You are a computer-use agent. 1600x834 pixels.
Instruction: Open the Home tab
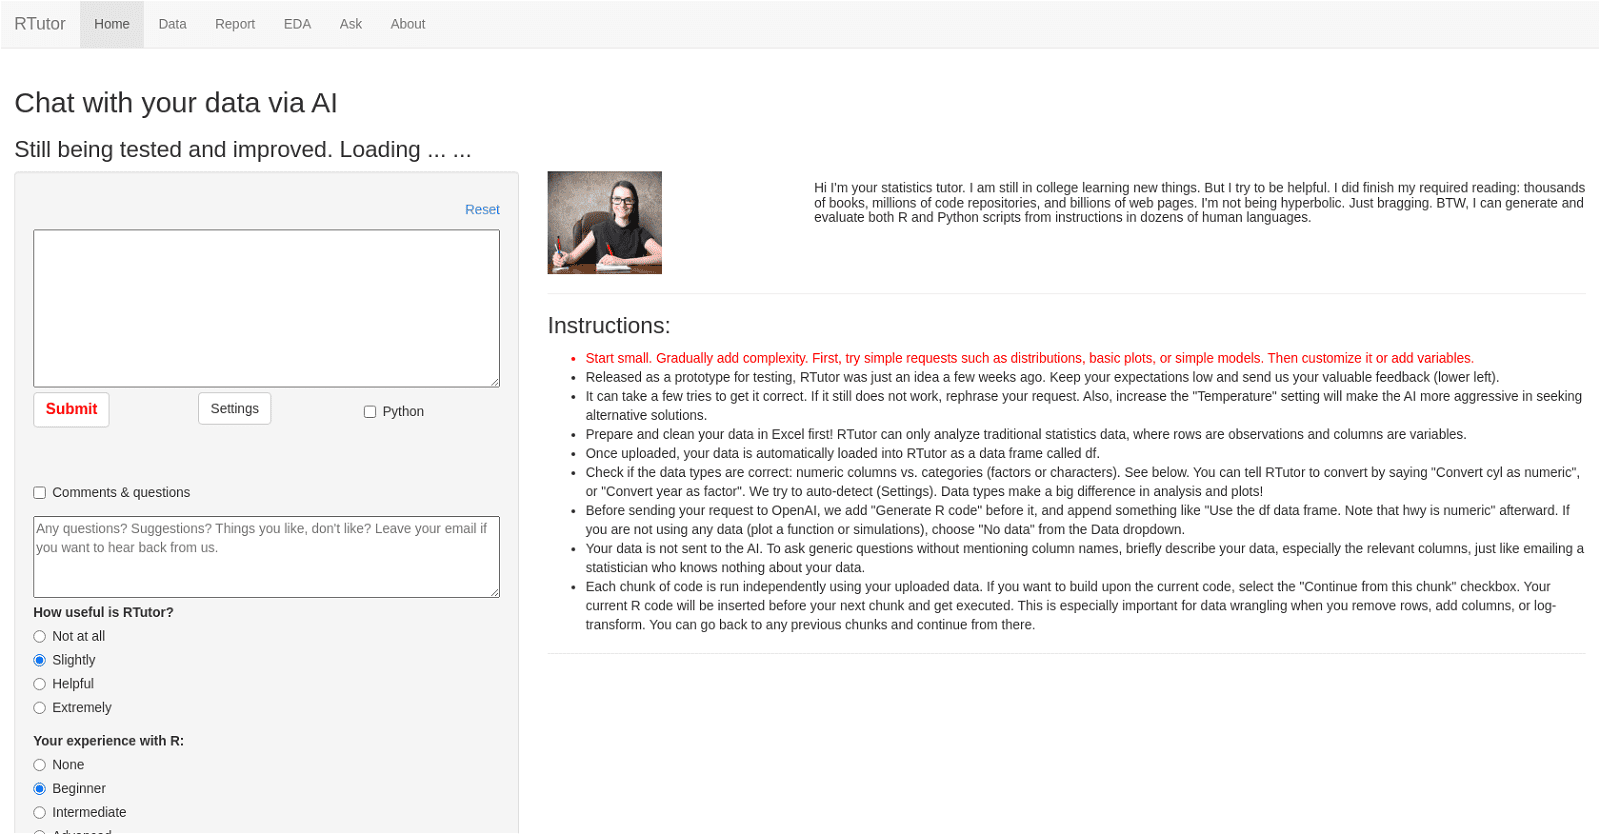coord(112,24)
